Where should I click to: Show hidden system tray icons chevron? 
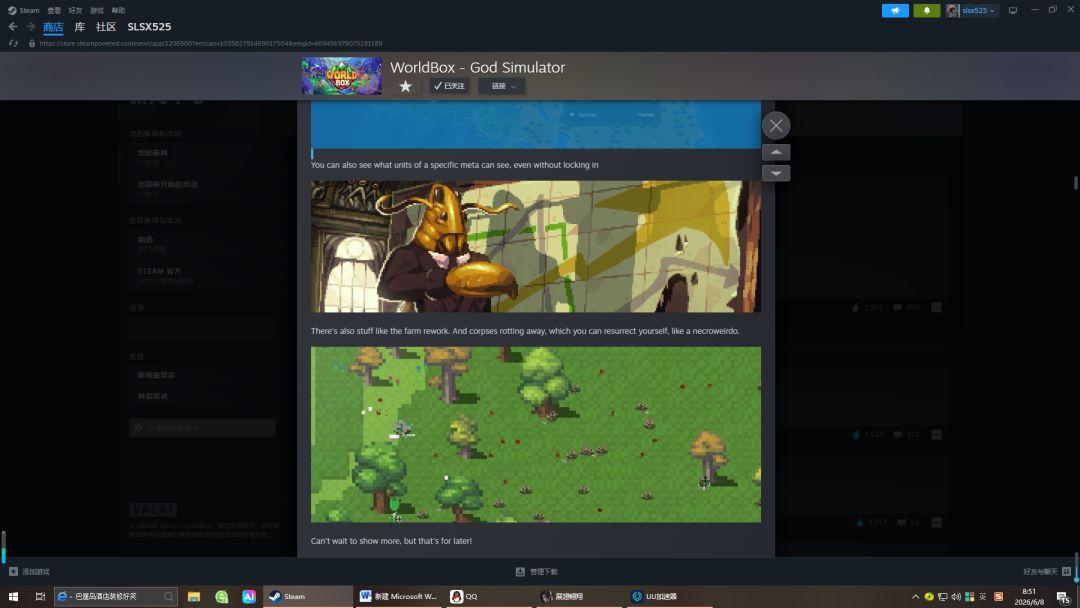(915, 597)
